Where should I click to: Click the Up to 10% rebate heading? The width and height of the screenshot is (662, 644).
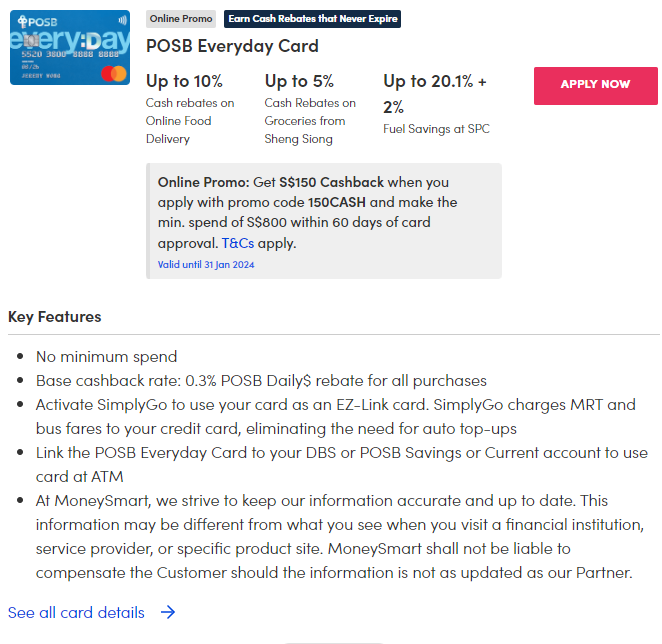point(184,81)
